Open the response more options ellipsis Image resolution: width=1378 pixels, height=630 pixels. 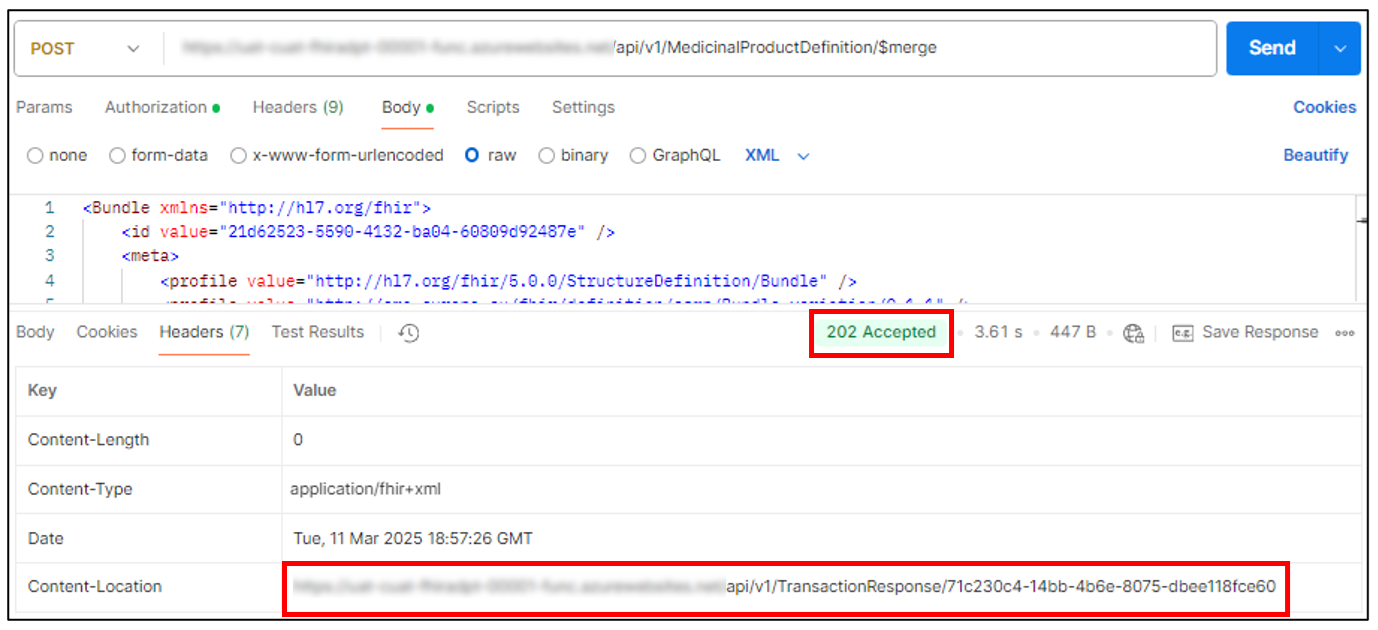click(x=1345, y=333)
